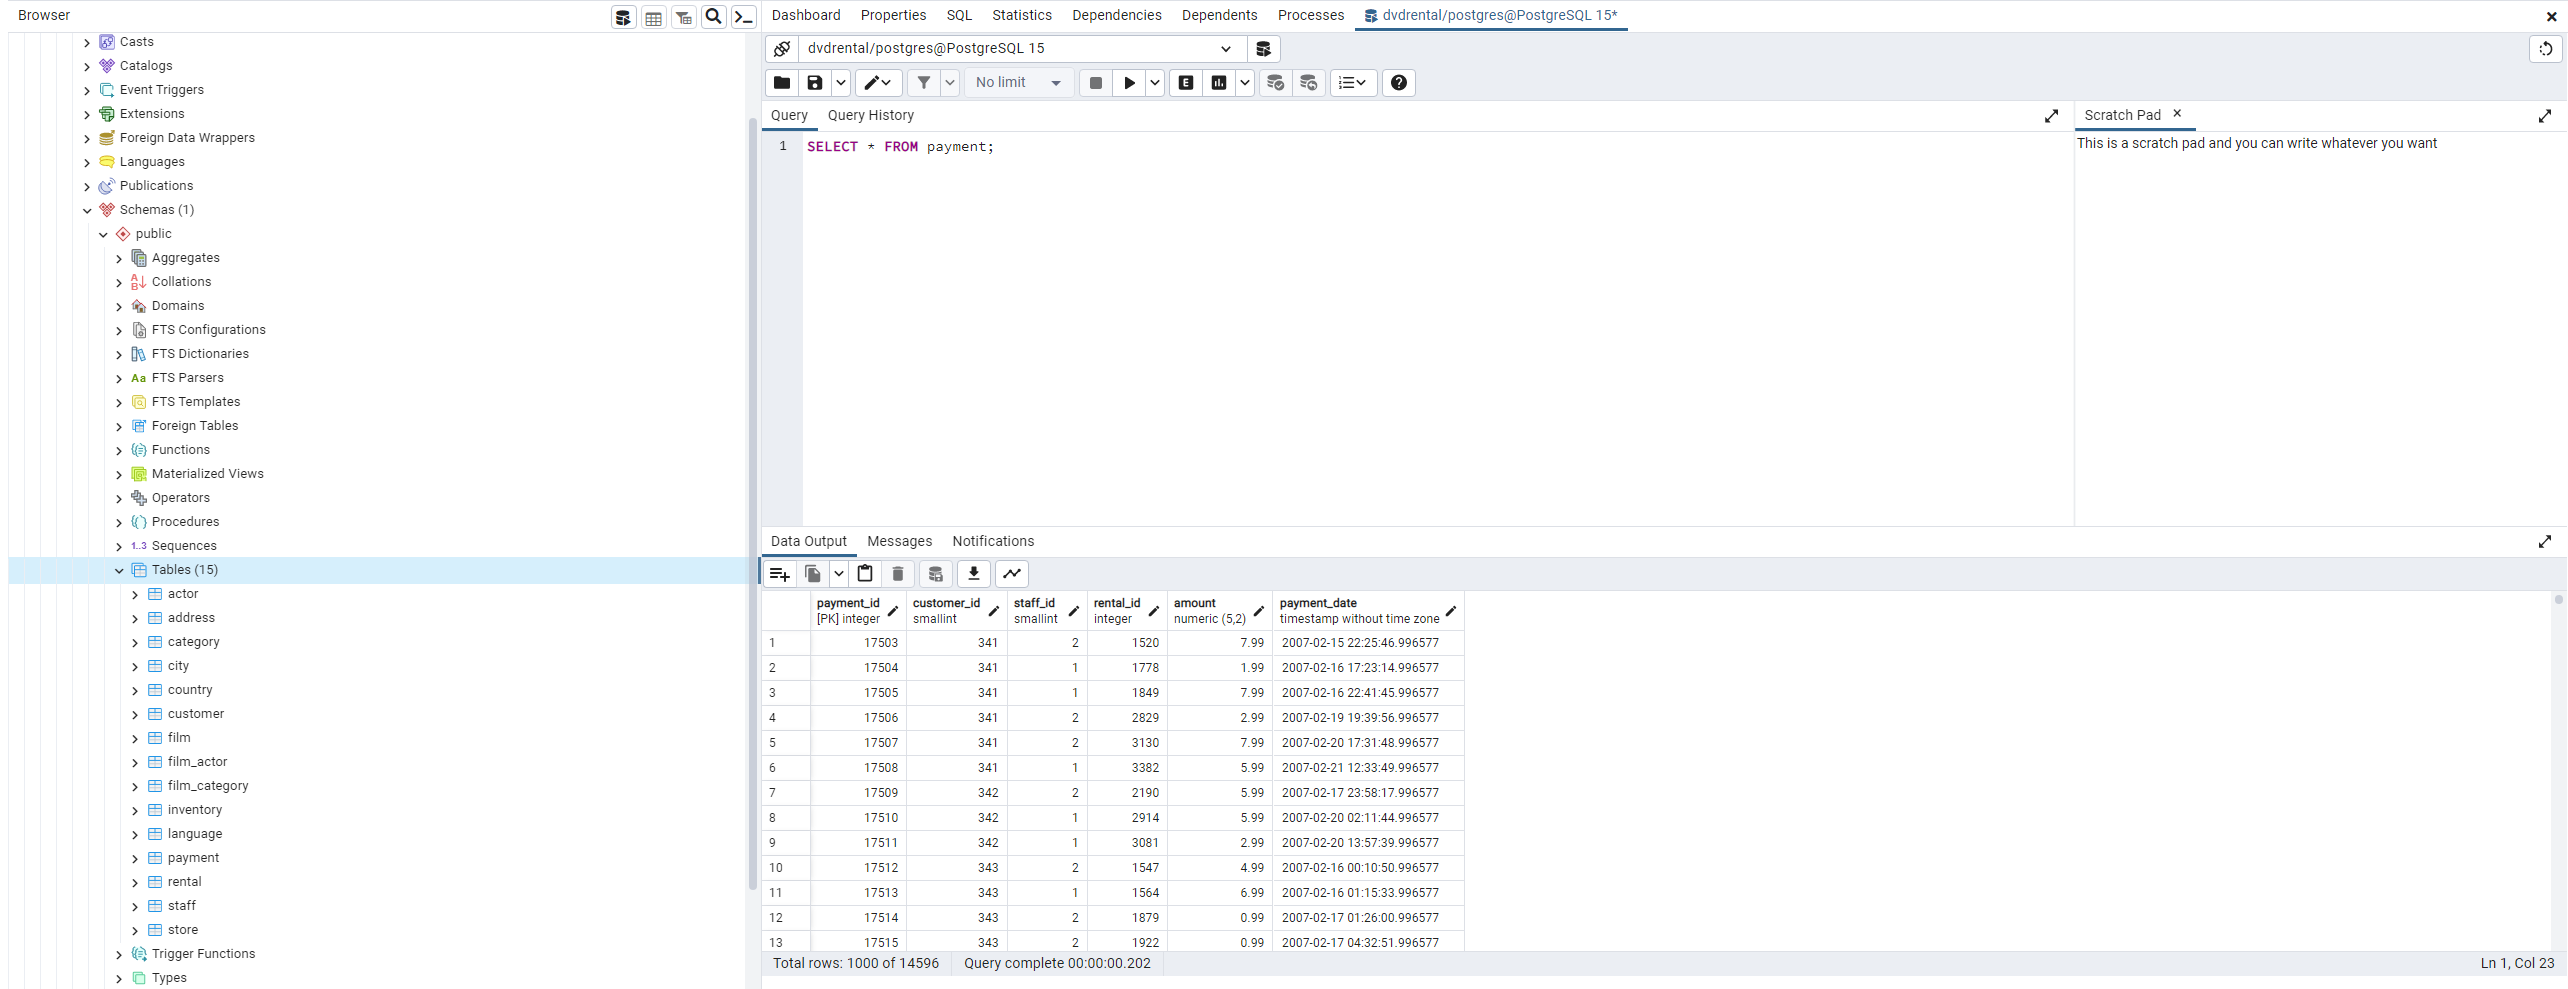Screen dimensions: 2568x989
Task: Open the No limit rows dropdown
Action: pos(1018,83)
